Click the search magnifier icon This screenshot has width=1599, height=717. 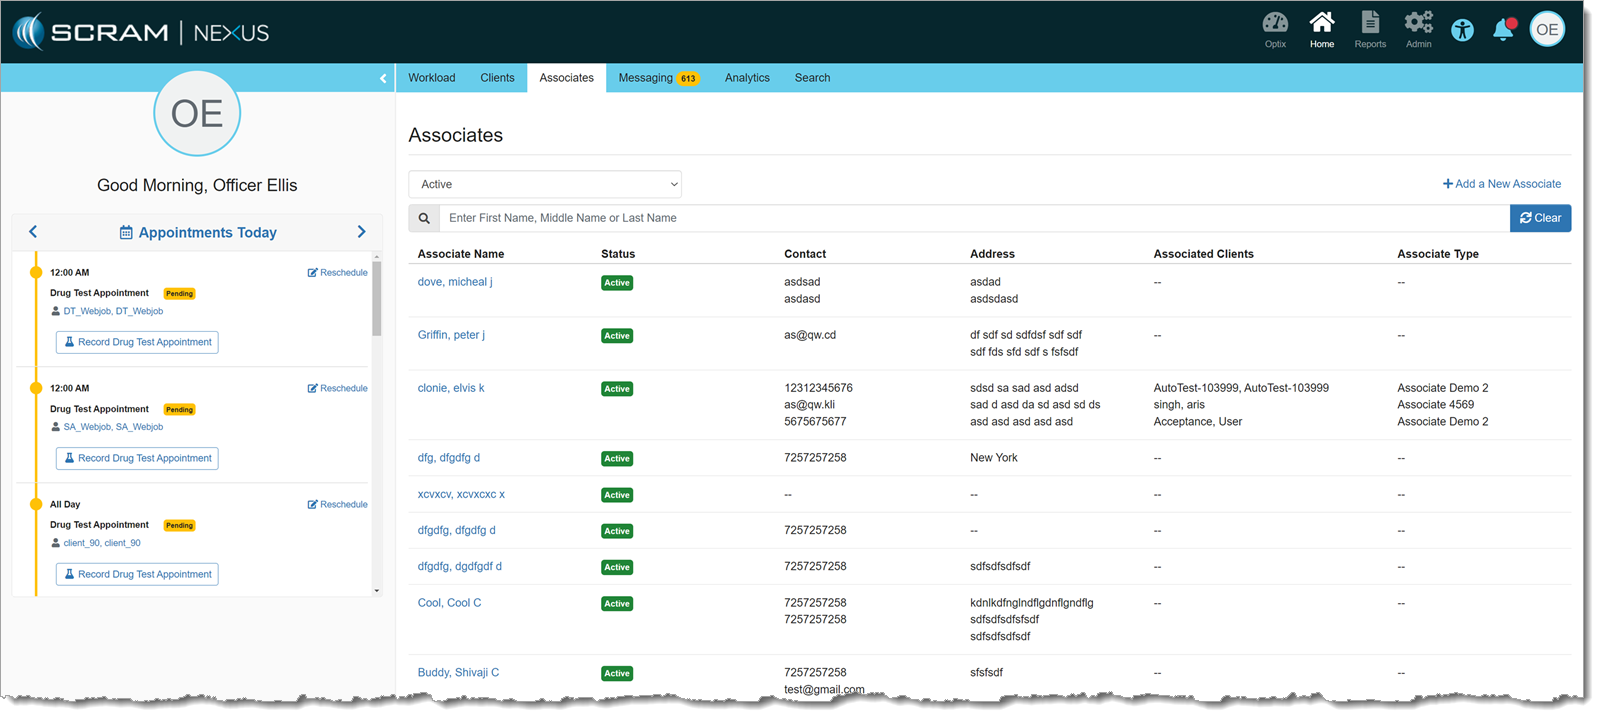[x=424, y=218]
